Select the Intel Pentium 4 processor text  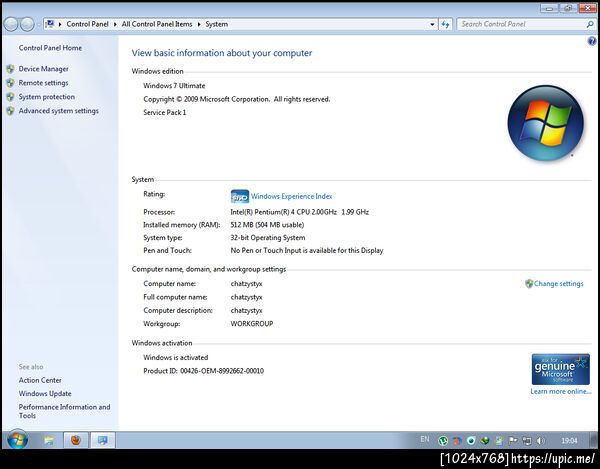click(x=300, y=212)
